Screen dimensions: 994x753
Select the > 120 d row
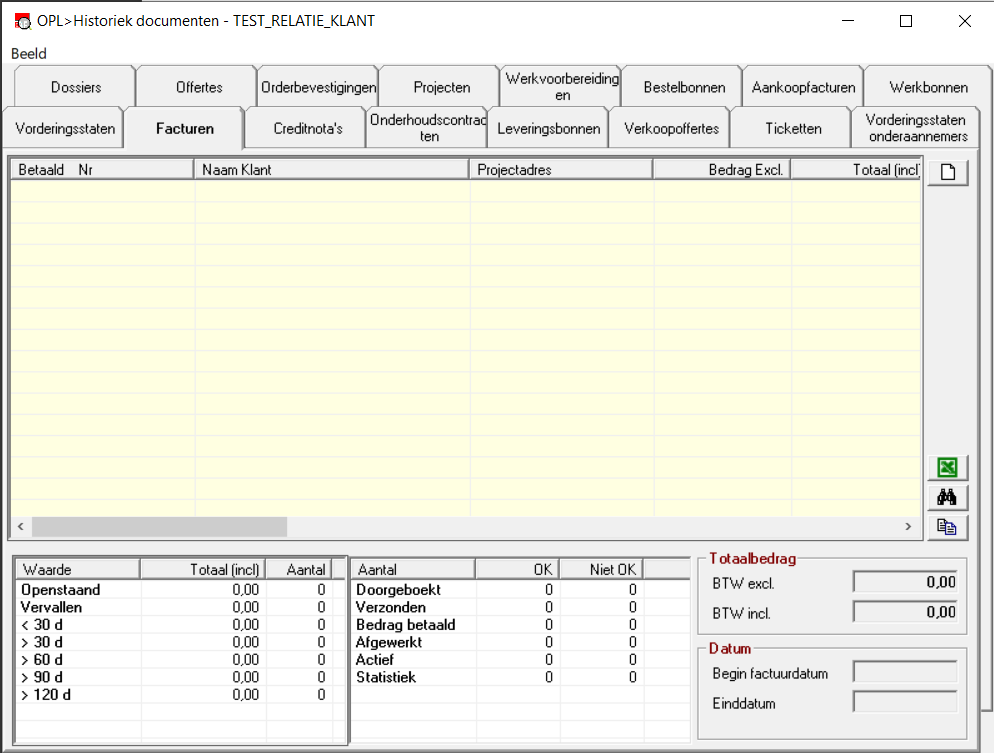pos(180,695)
